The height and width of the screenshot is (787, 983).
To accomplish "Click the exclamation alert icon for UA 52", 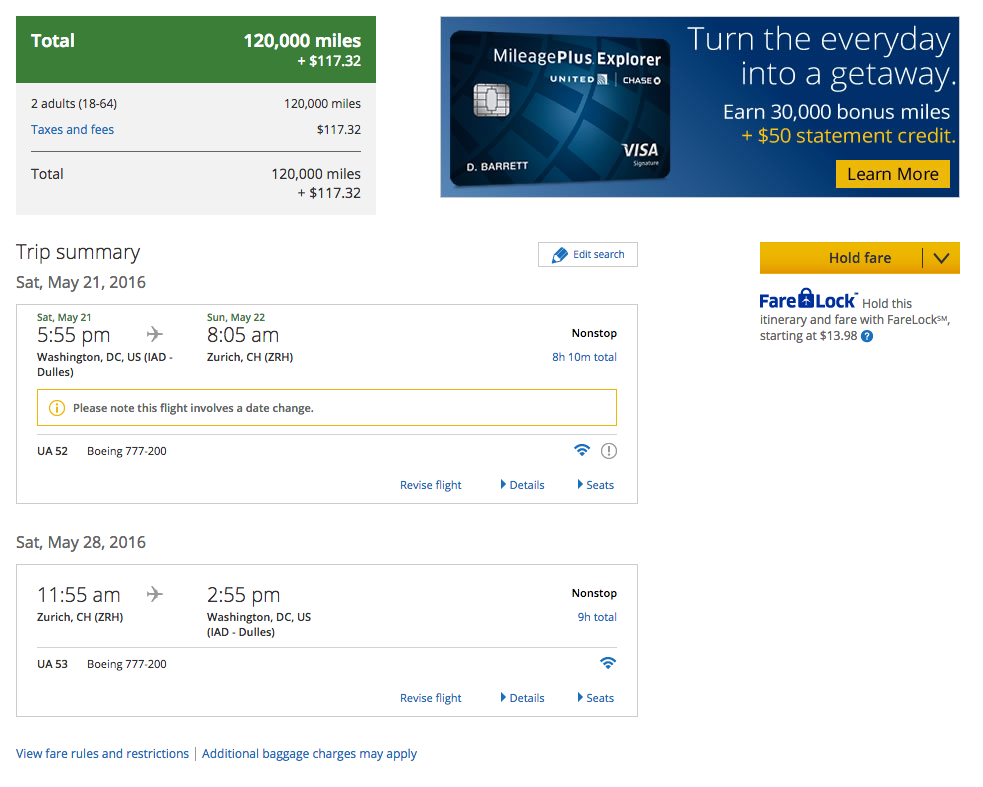I will (609, 451).
